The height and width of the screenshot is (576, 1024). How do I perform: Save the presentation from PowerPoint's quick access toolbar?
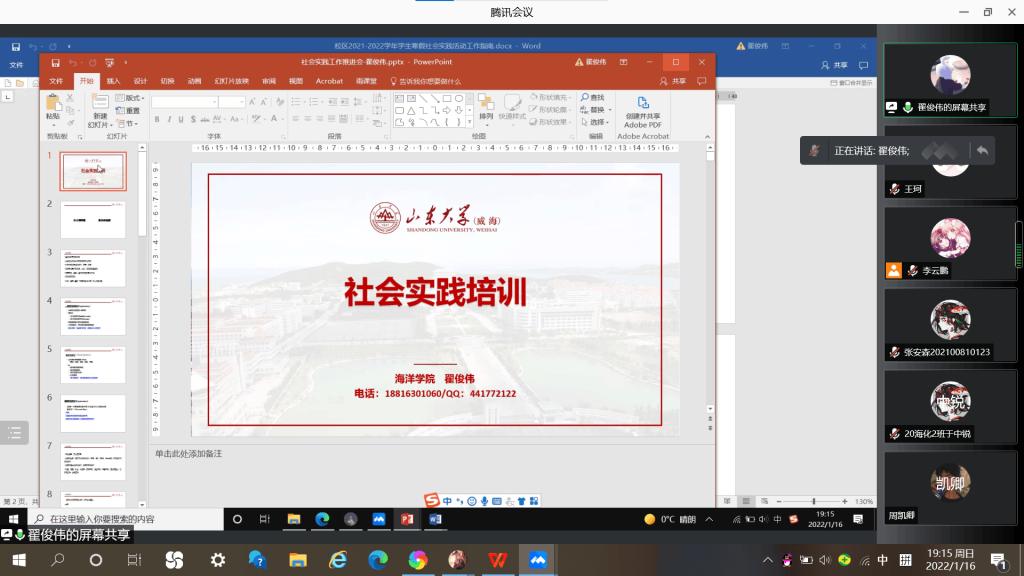[56, 63]
